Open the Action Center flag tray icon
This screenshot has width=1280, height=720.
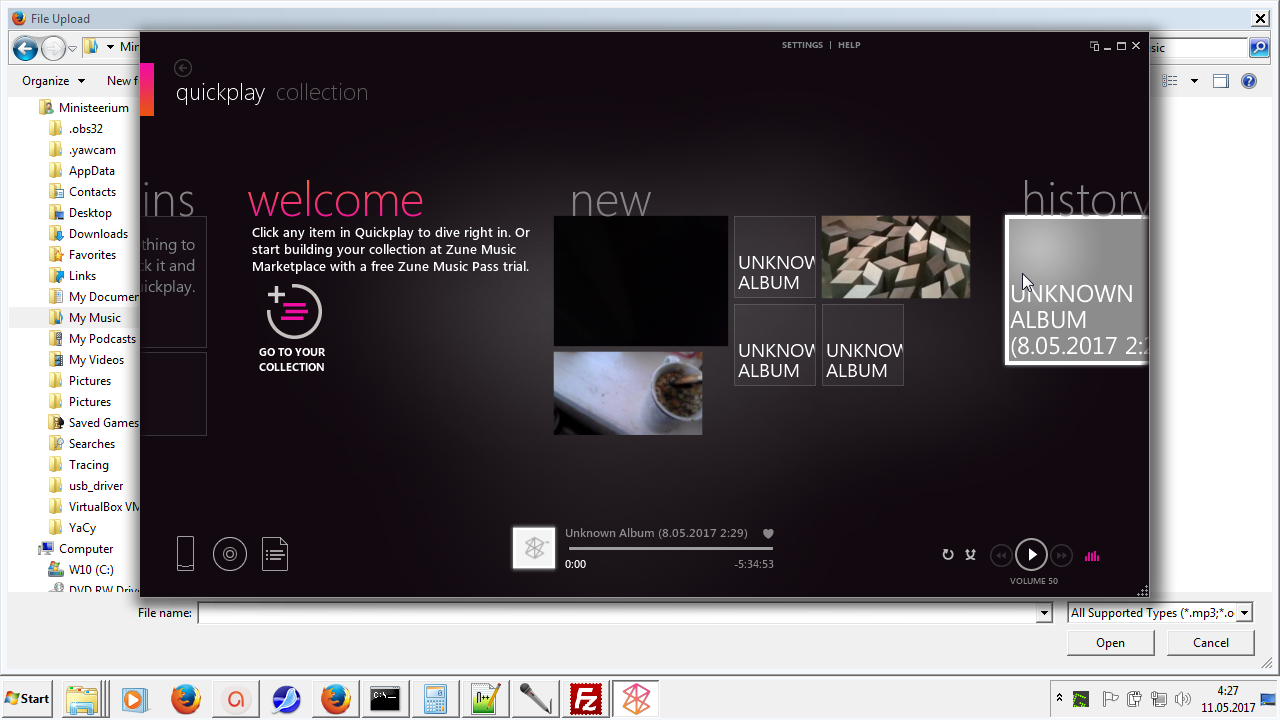coord(1110,699)
